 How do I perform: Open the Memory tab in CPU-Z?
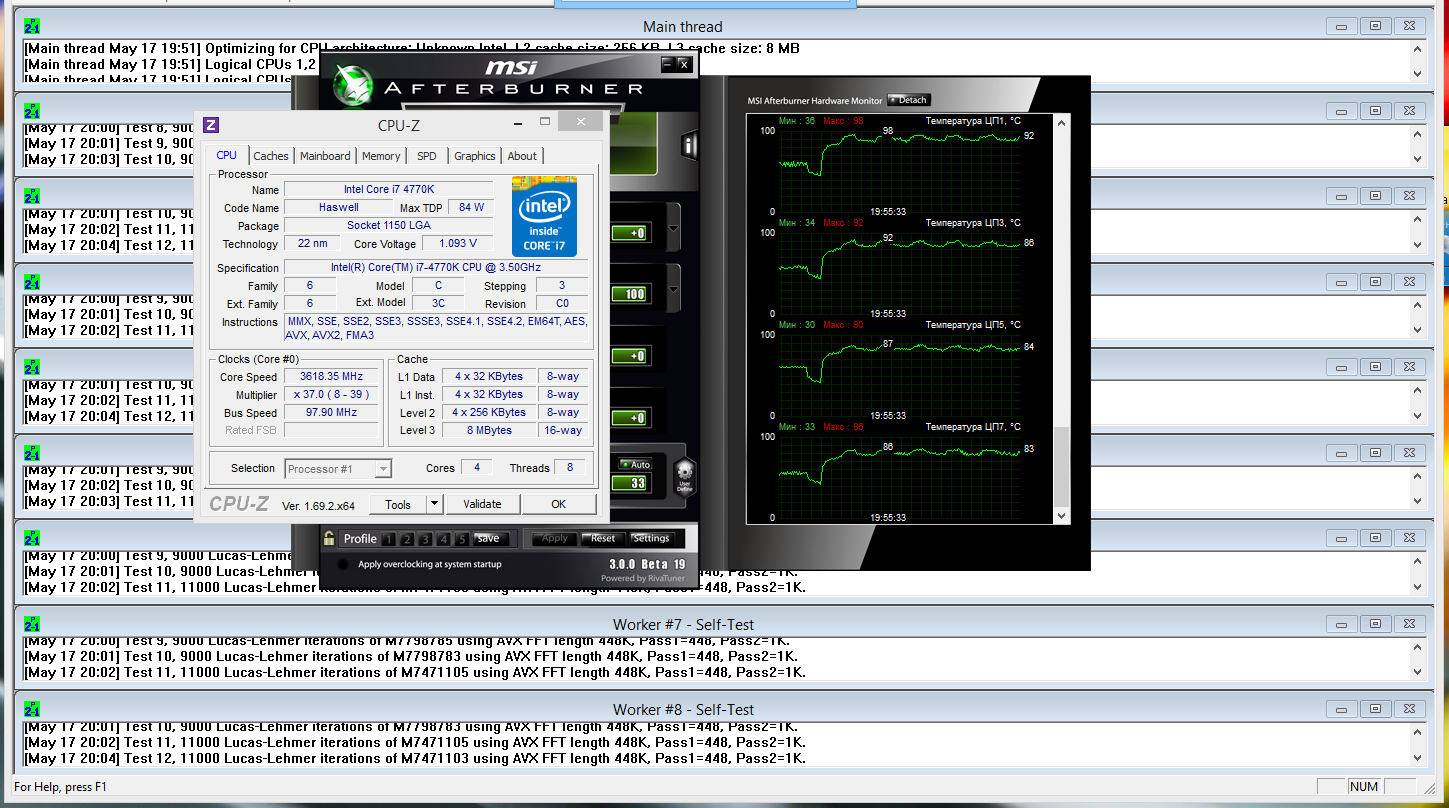coord(381,156)
